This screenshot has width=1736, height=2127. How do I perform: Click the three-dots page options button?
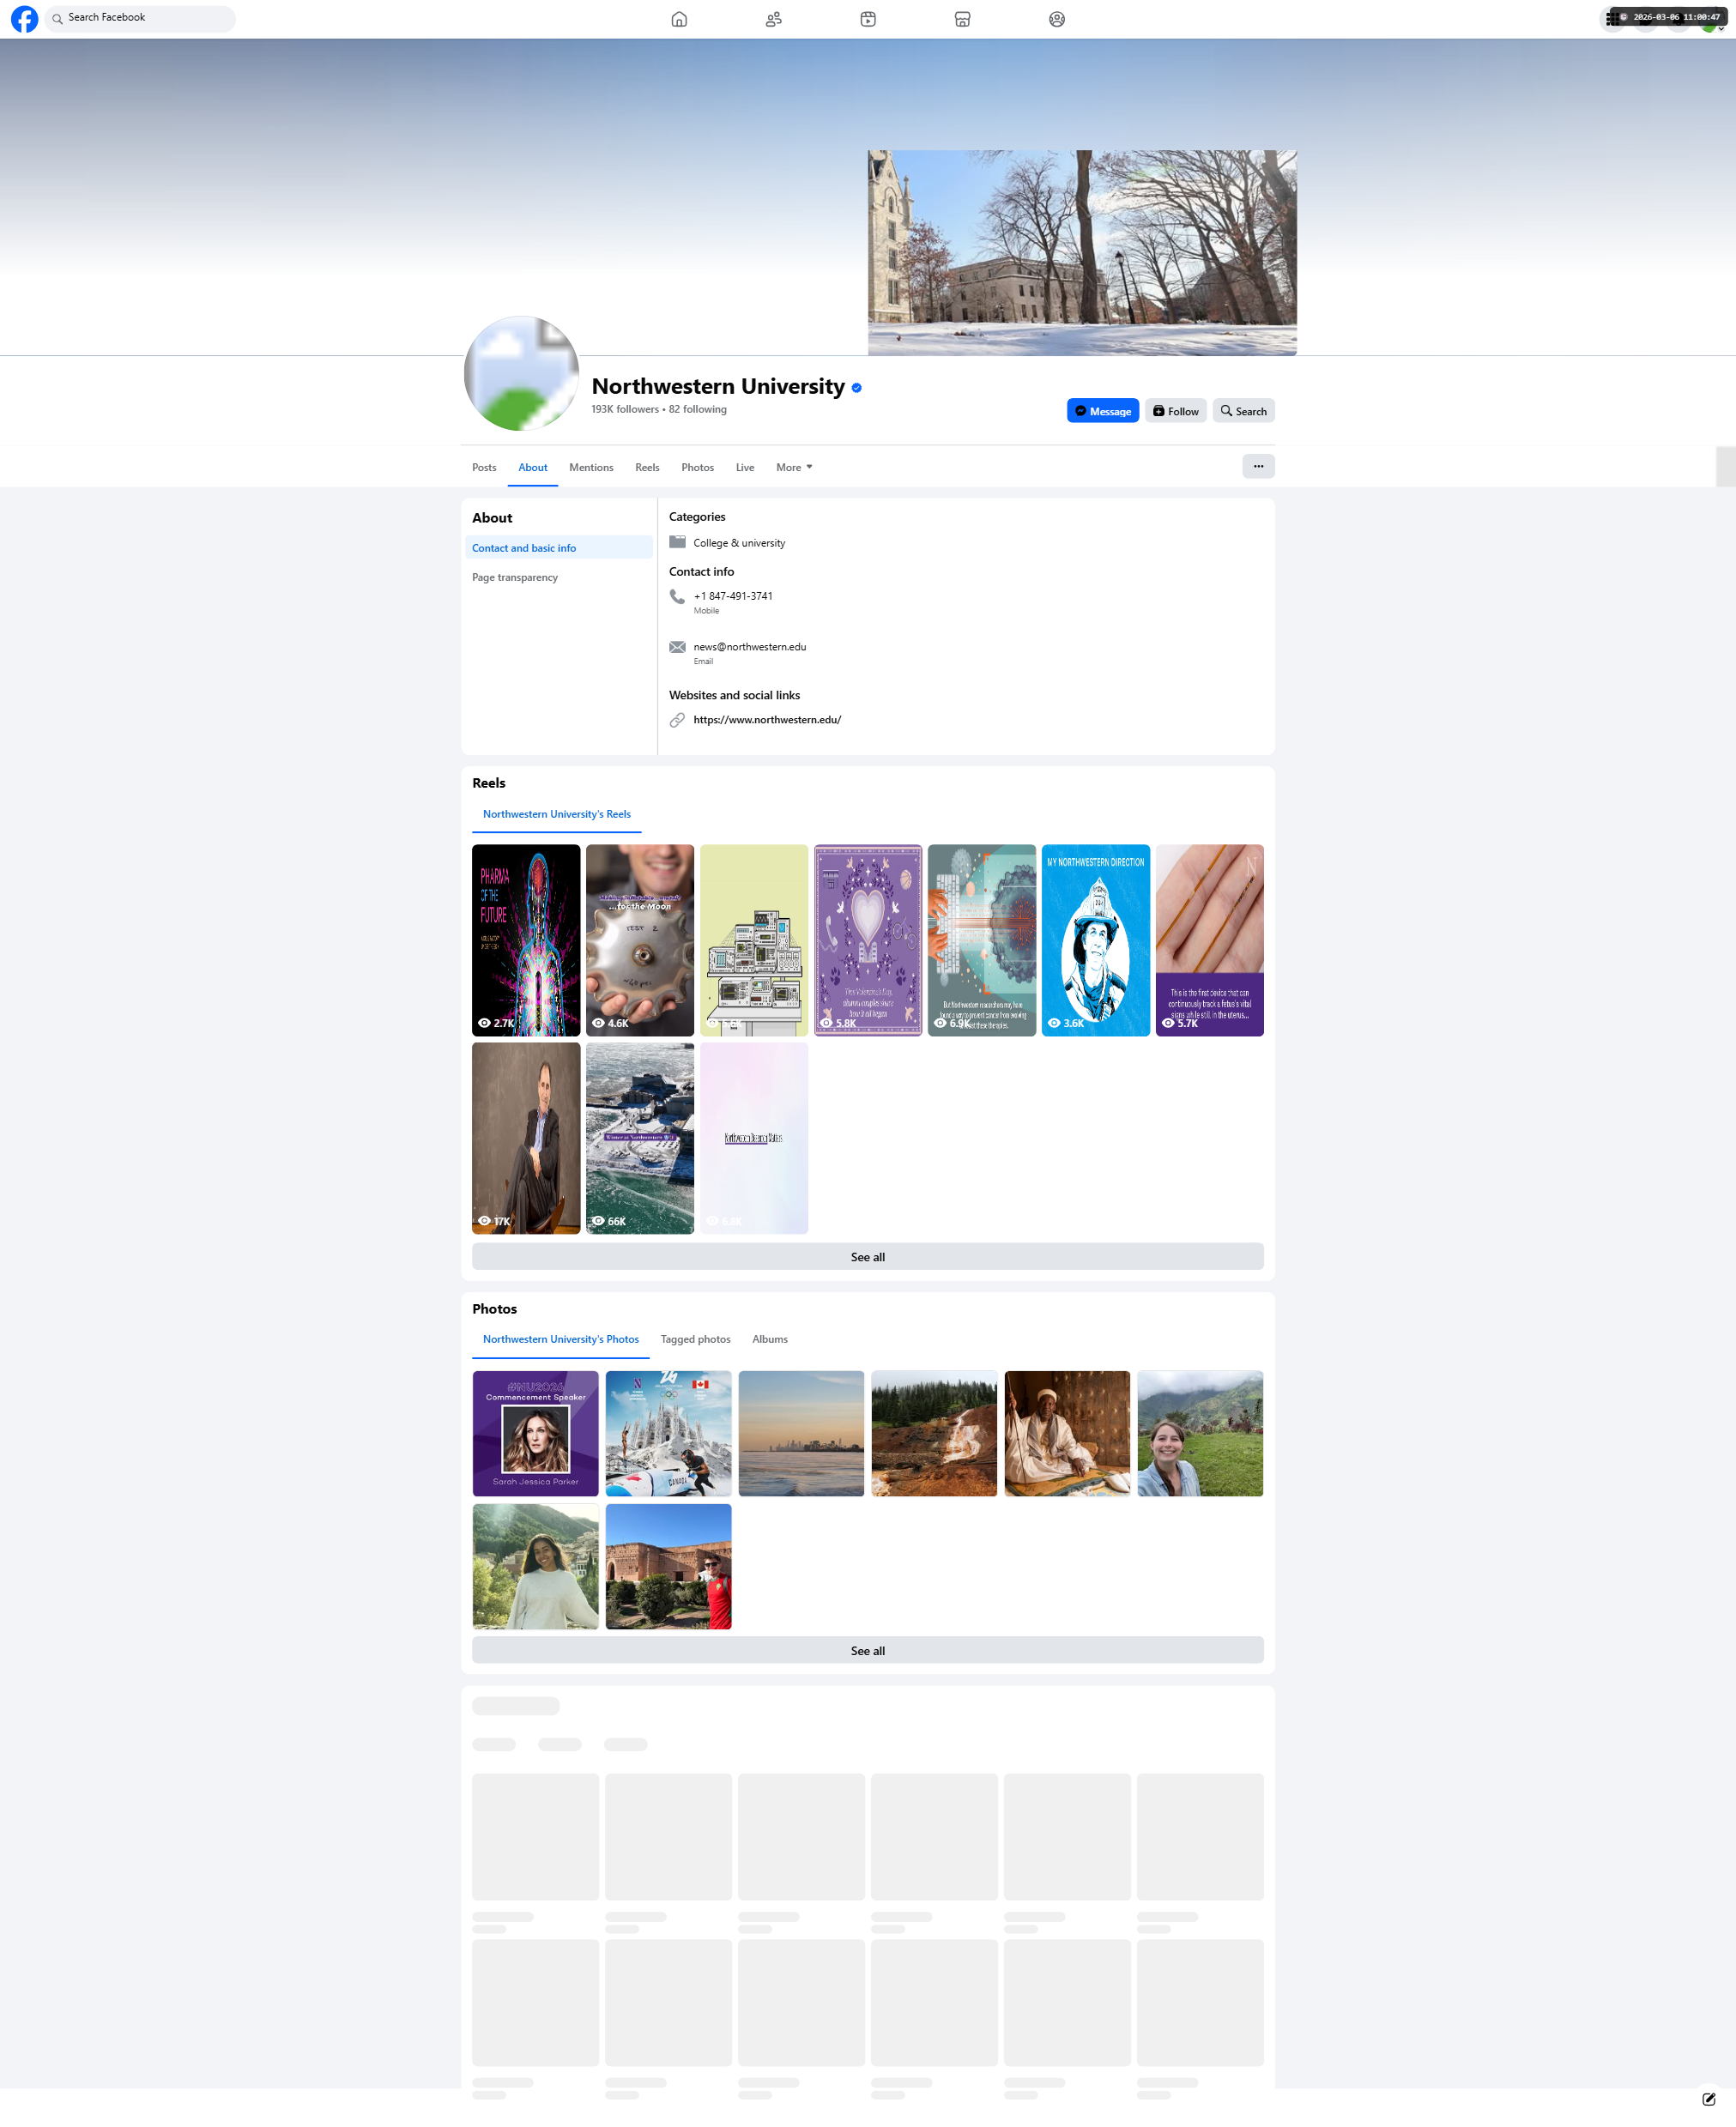[1258, 466]
